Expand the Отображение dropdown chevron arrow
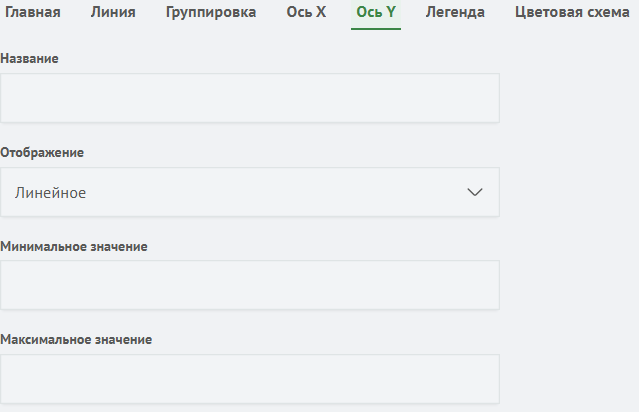Image resolution: width=639 pixels, height=412 pixels. point(475,192)
